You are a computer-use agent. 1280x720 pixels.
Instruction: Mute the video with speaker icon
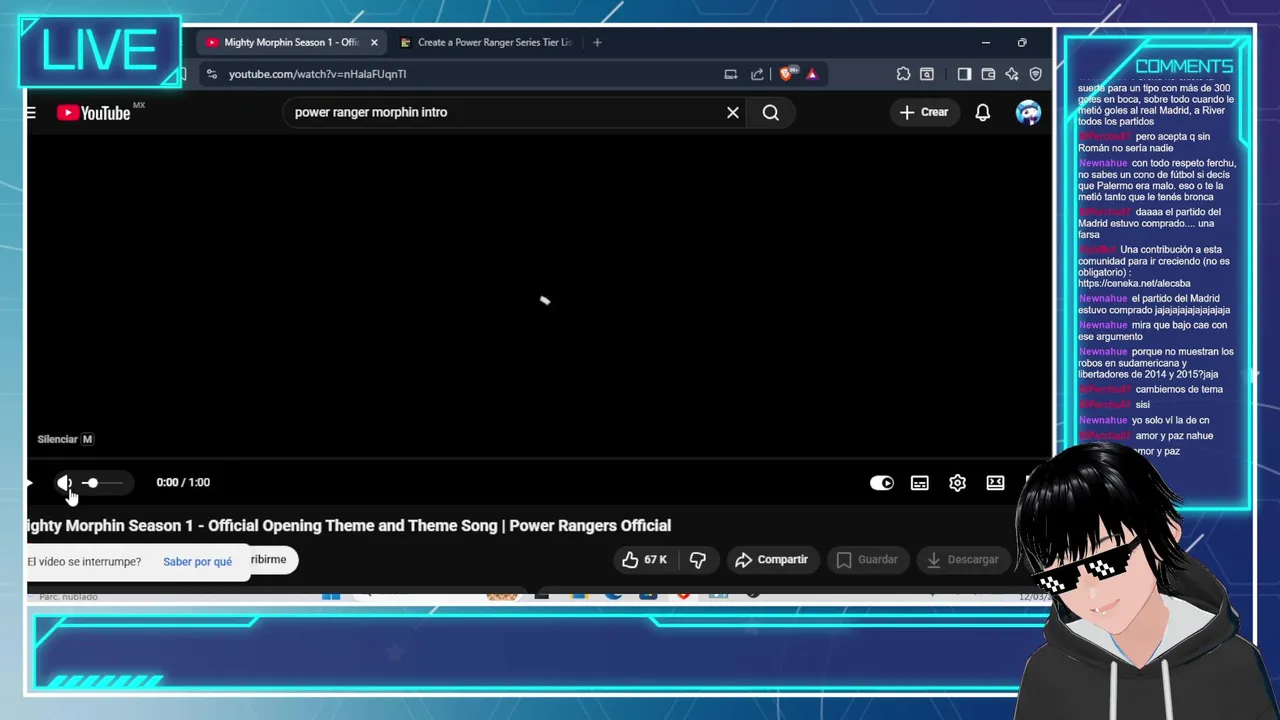(64, 483)
